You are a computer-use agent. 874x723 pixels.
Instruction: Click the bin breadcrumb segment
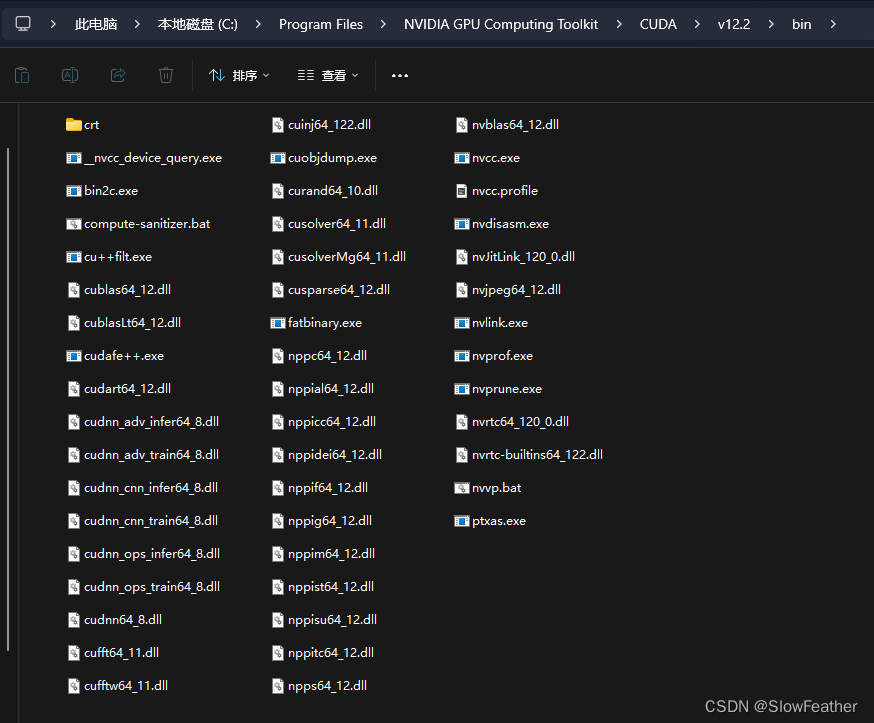[x=802, y=24]
